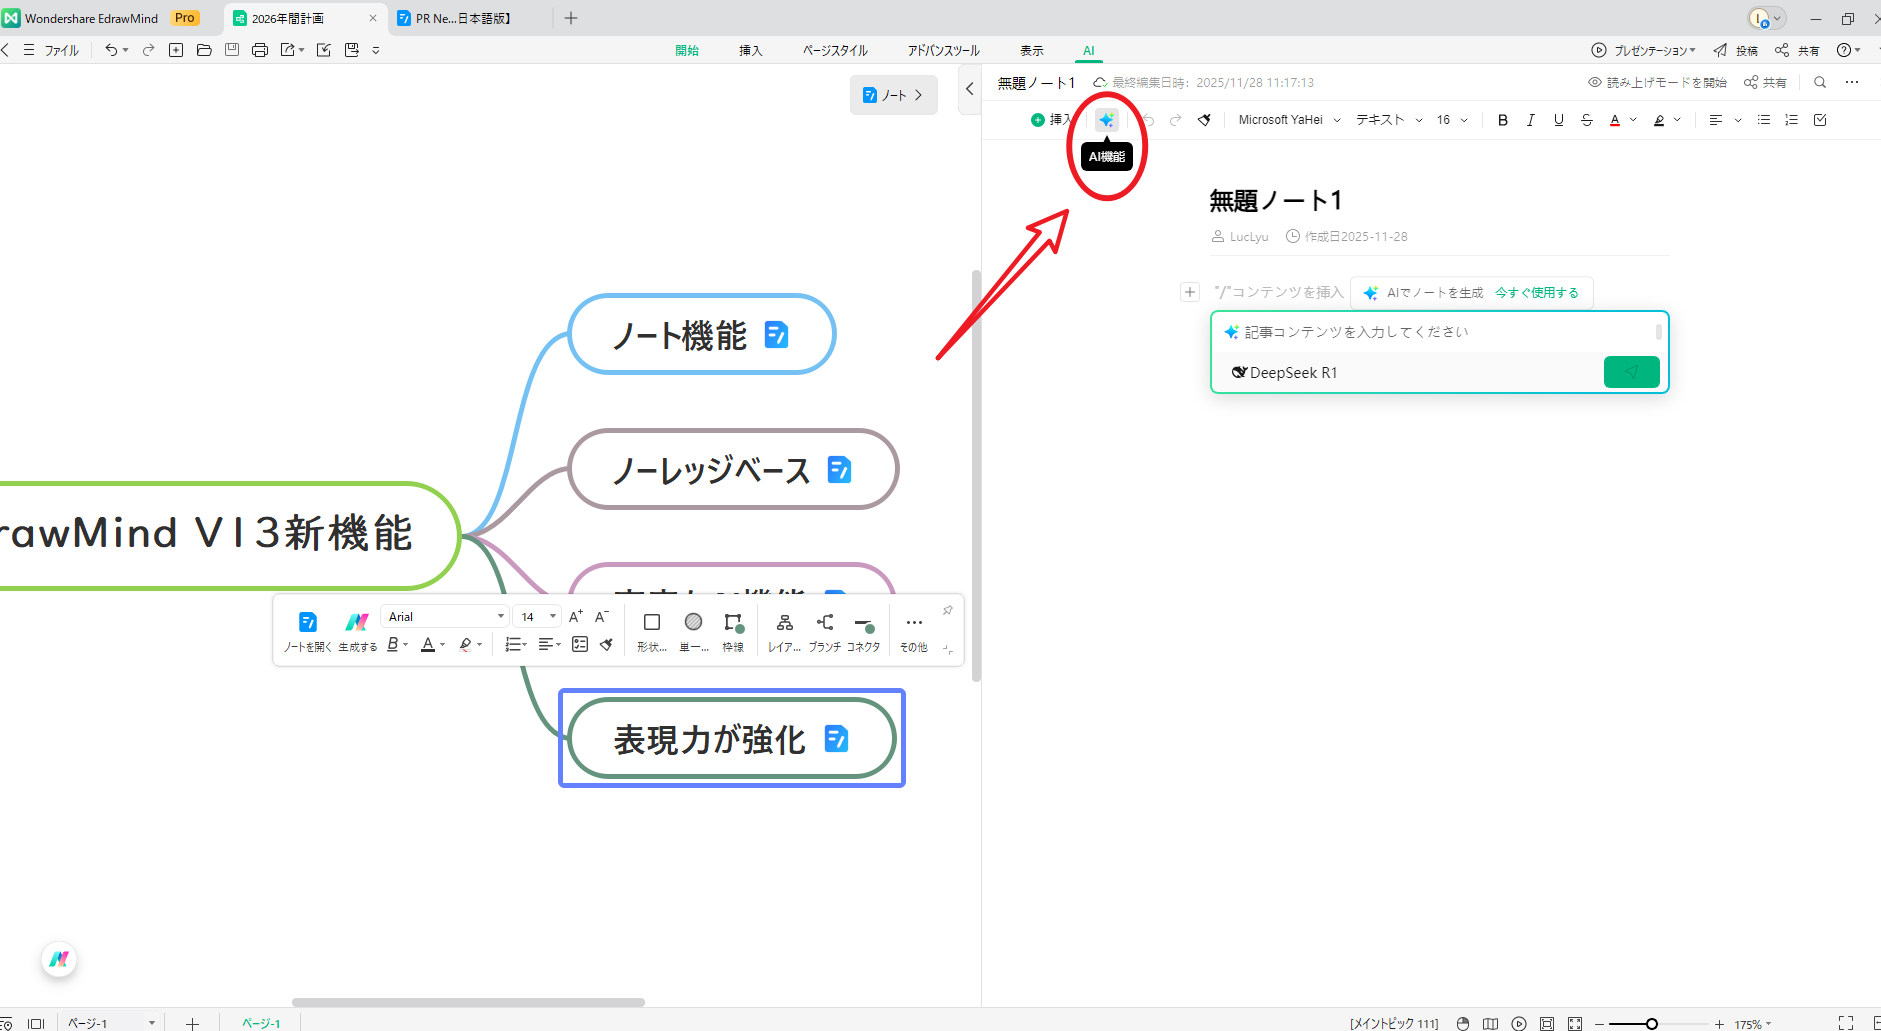Click the 生成する AI generate icon

click(357, 622)
